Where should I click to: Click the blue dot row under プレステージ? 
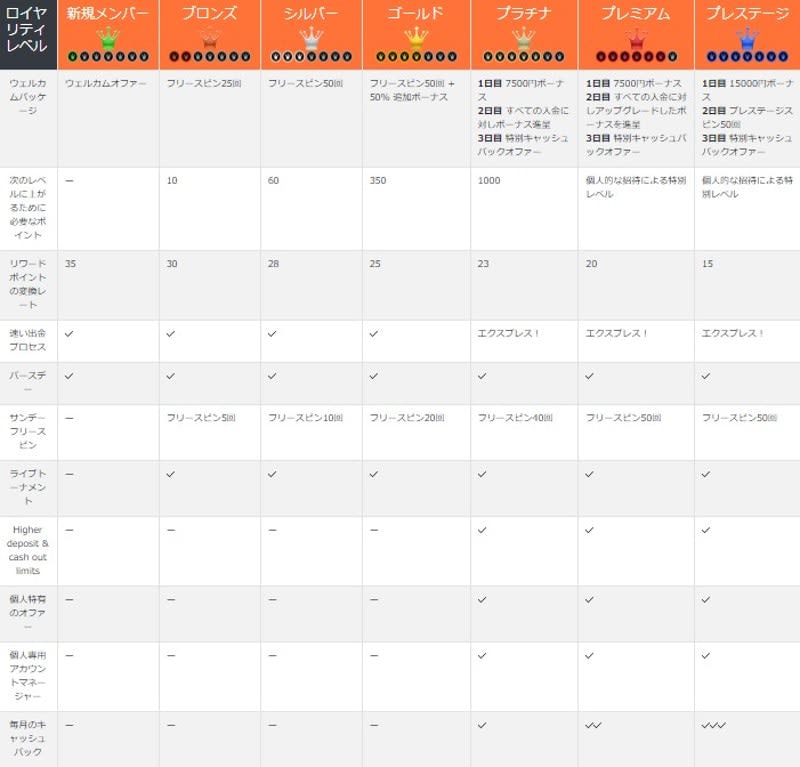pyautogui.click(x=747, y=57)
